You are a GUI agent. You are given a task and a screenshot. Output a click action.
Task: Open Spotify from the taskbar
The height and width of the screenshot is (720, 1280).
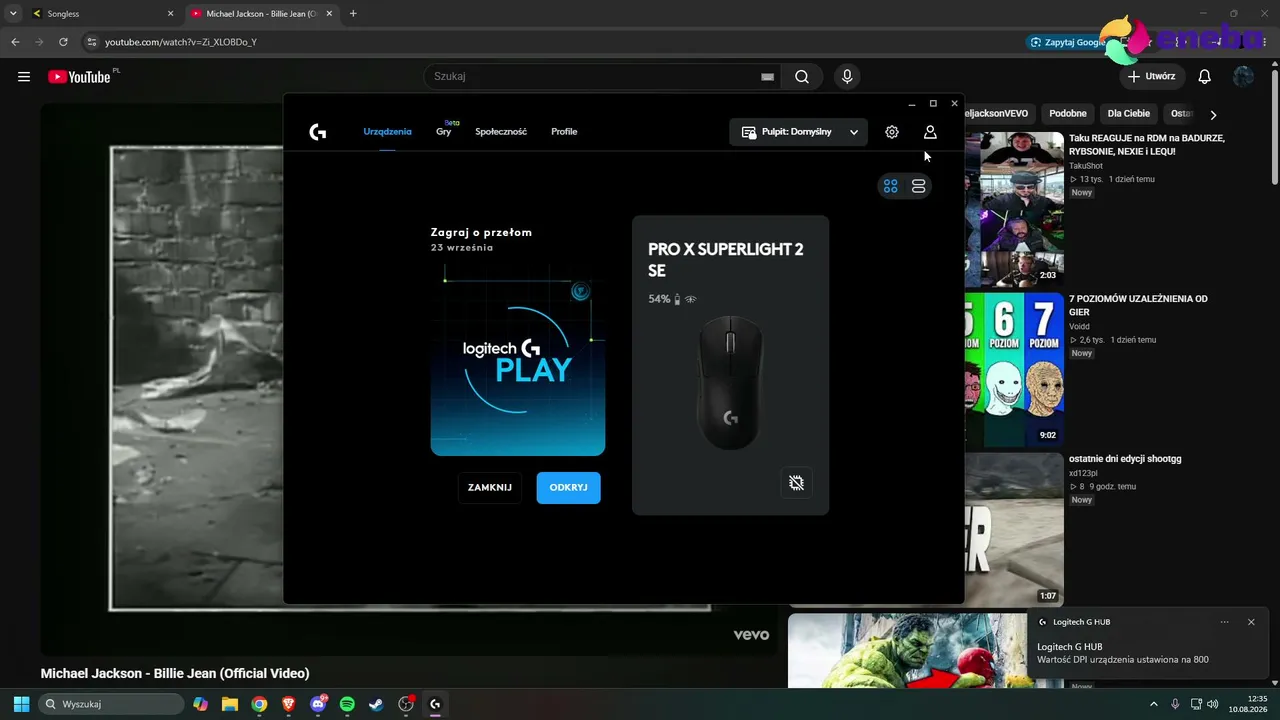click(347, 704)
